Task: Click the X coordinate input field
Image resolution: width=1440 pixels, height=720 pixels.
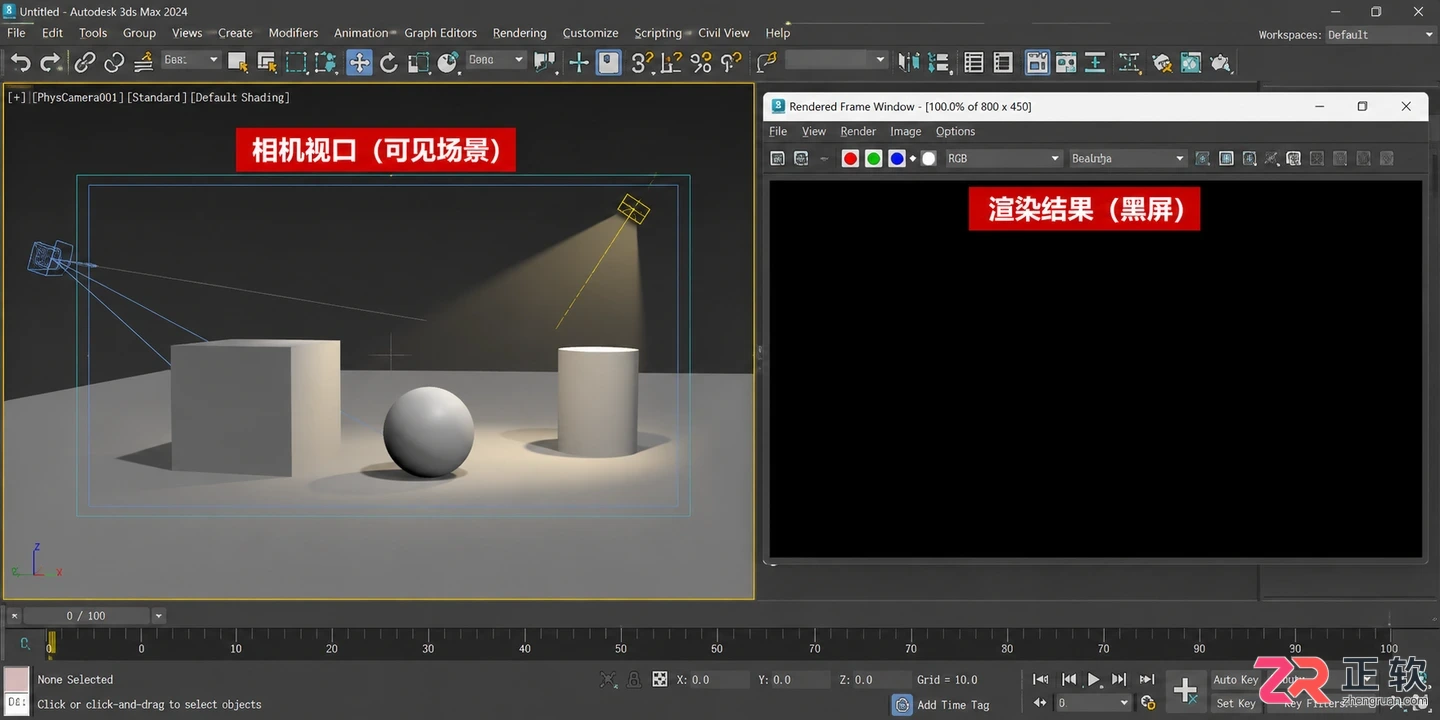Action: (x=719, y=680)
